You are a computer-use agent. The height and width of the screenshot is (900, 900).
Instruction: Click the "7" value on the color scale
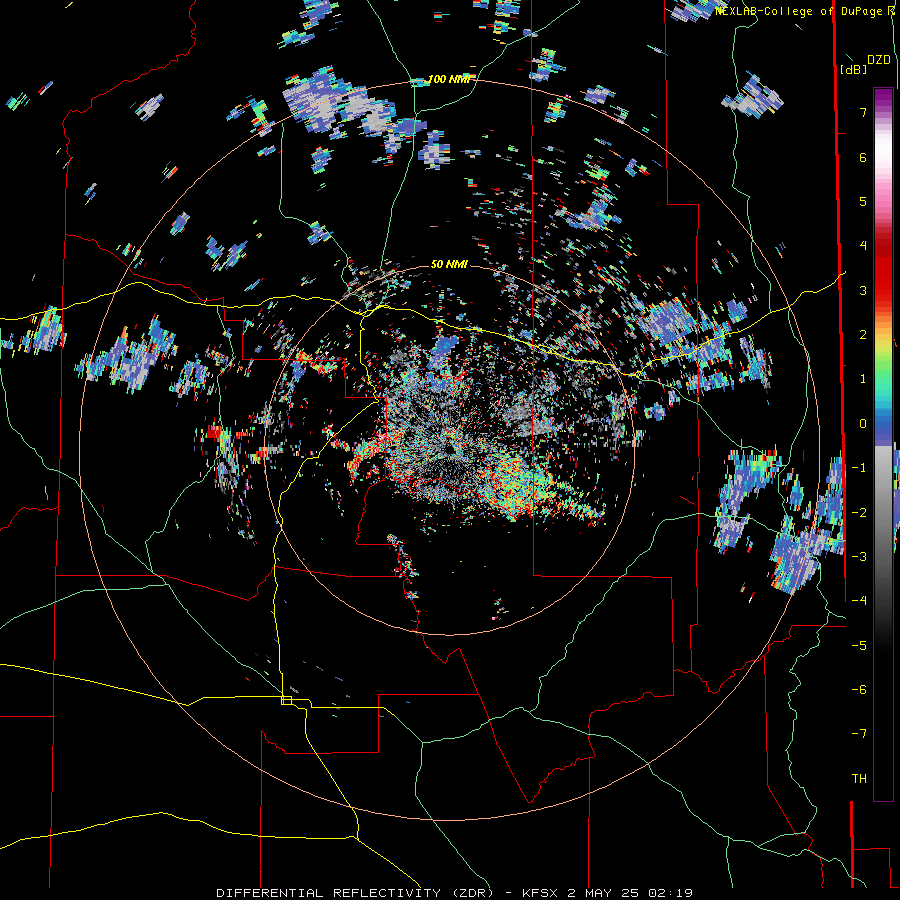pos(863,112)
